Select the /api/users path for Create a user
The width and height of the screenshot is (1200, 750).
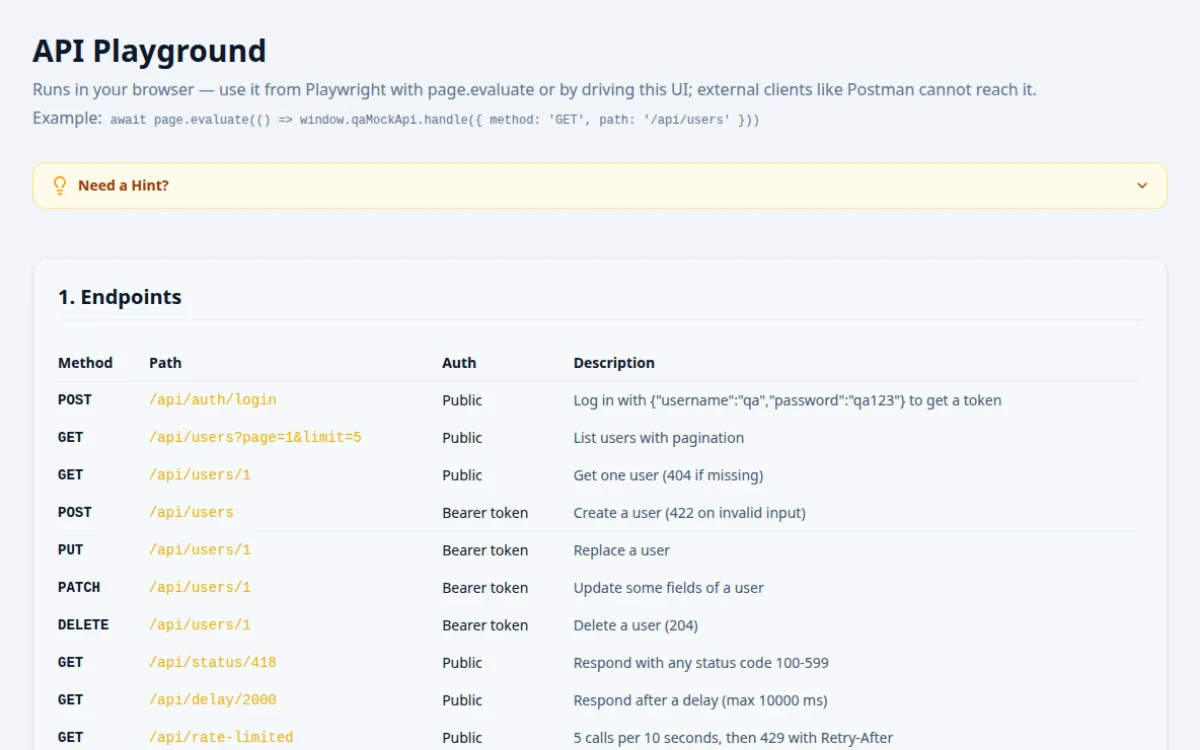click(x=191, y=512)
